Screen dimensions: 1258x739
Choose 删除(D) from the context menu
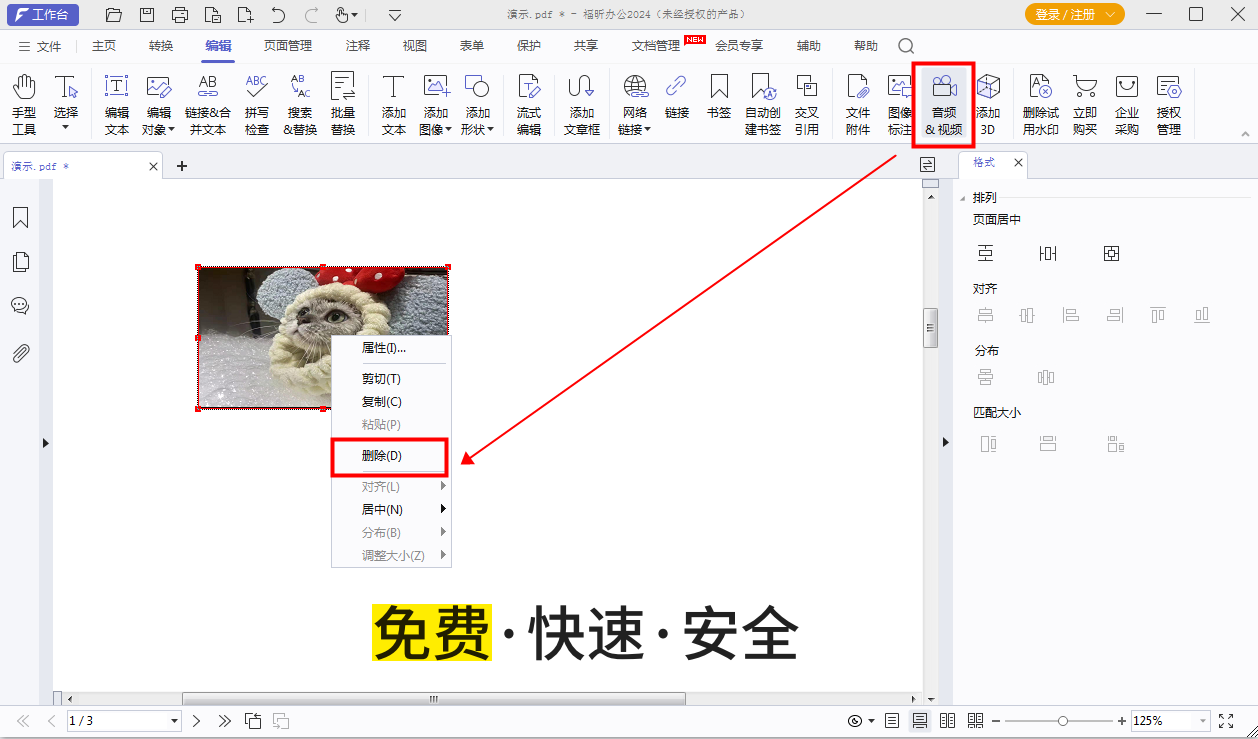[382, 456]
